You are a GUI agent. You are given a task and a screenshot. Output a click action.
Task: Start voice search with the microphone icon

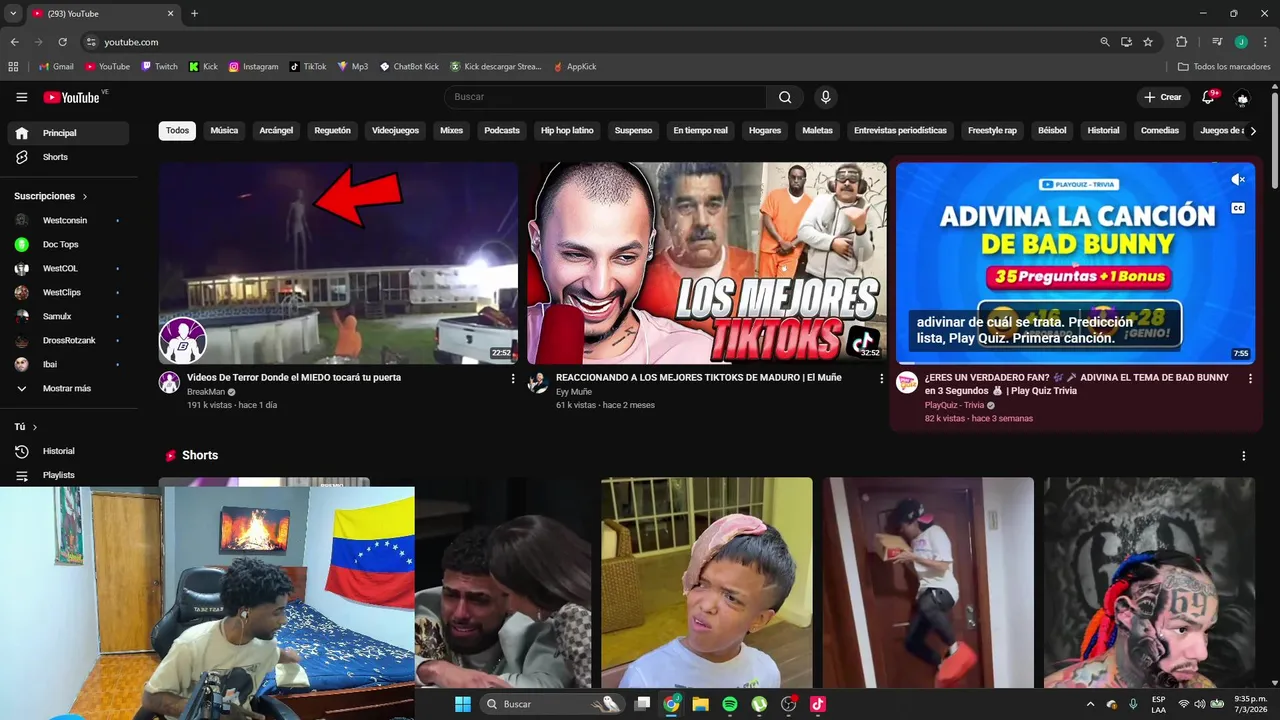tap(825, 97)
